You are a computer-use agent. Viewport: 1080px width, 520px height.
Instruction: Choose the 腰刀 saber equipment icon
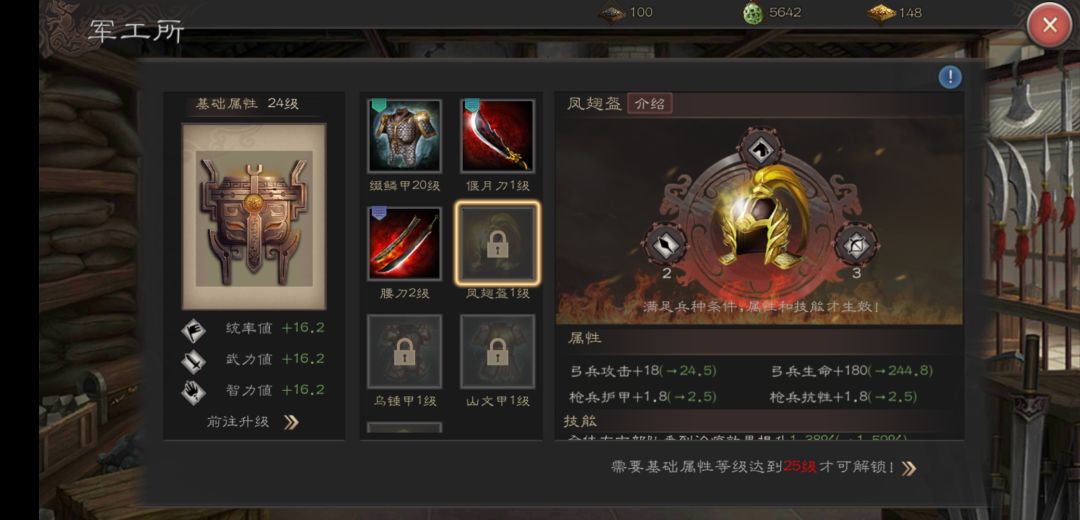click(404, 244)
